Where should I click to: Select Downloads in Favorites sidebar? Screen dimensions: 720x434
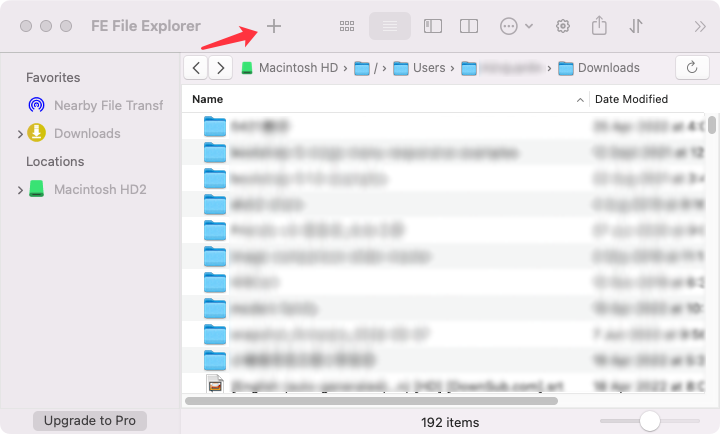[87, 134]
